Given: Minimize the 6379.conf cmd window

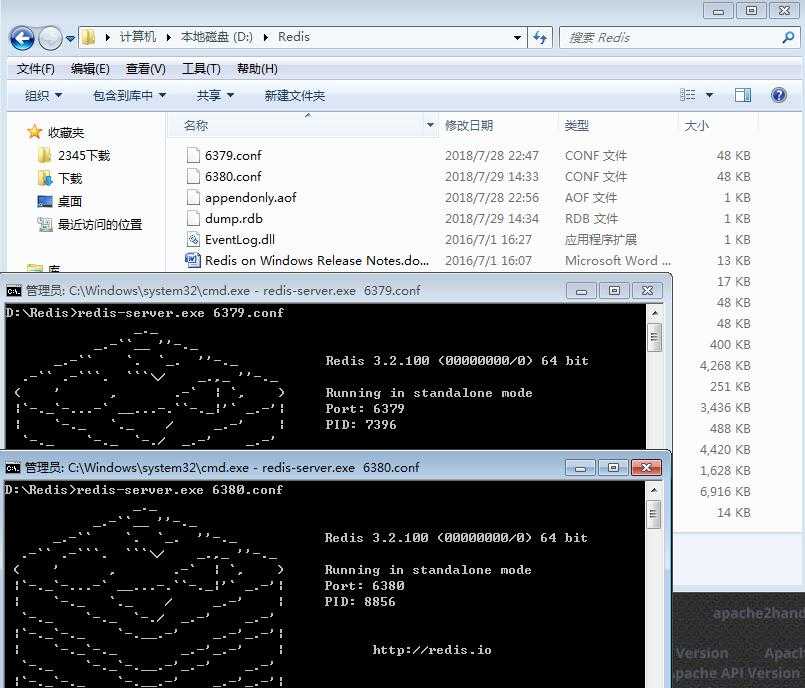Looking at the screenshot, I should pyautogui.click(x=581, y=291).
